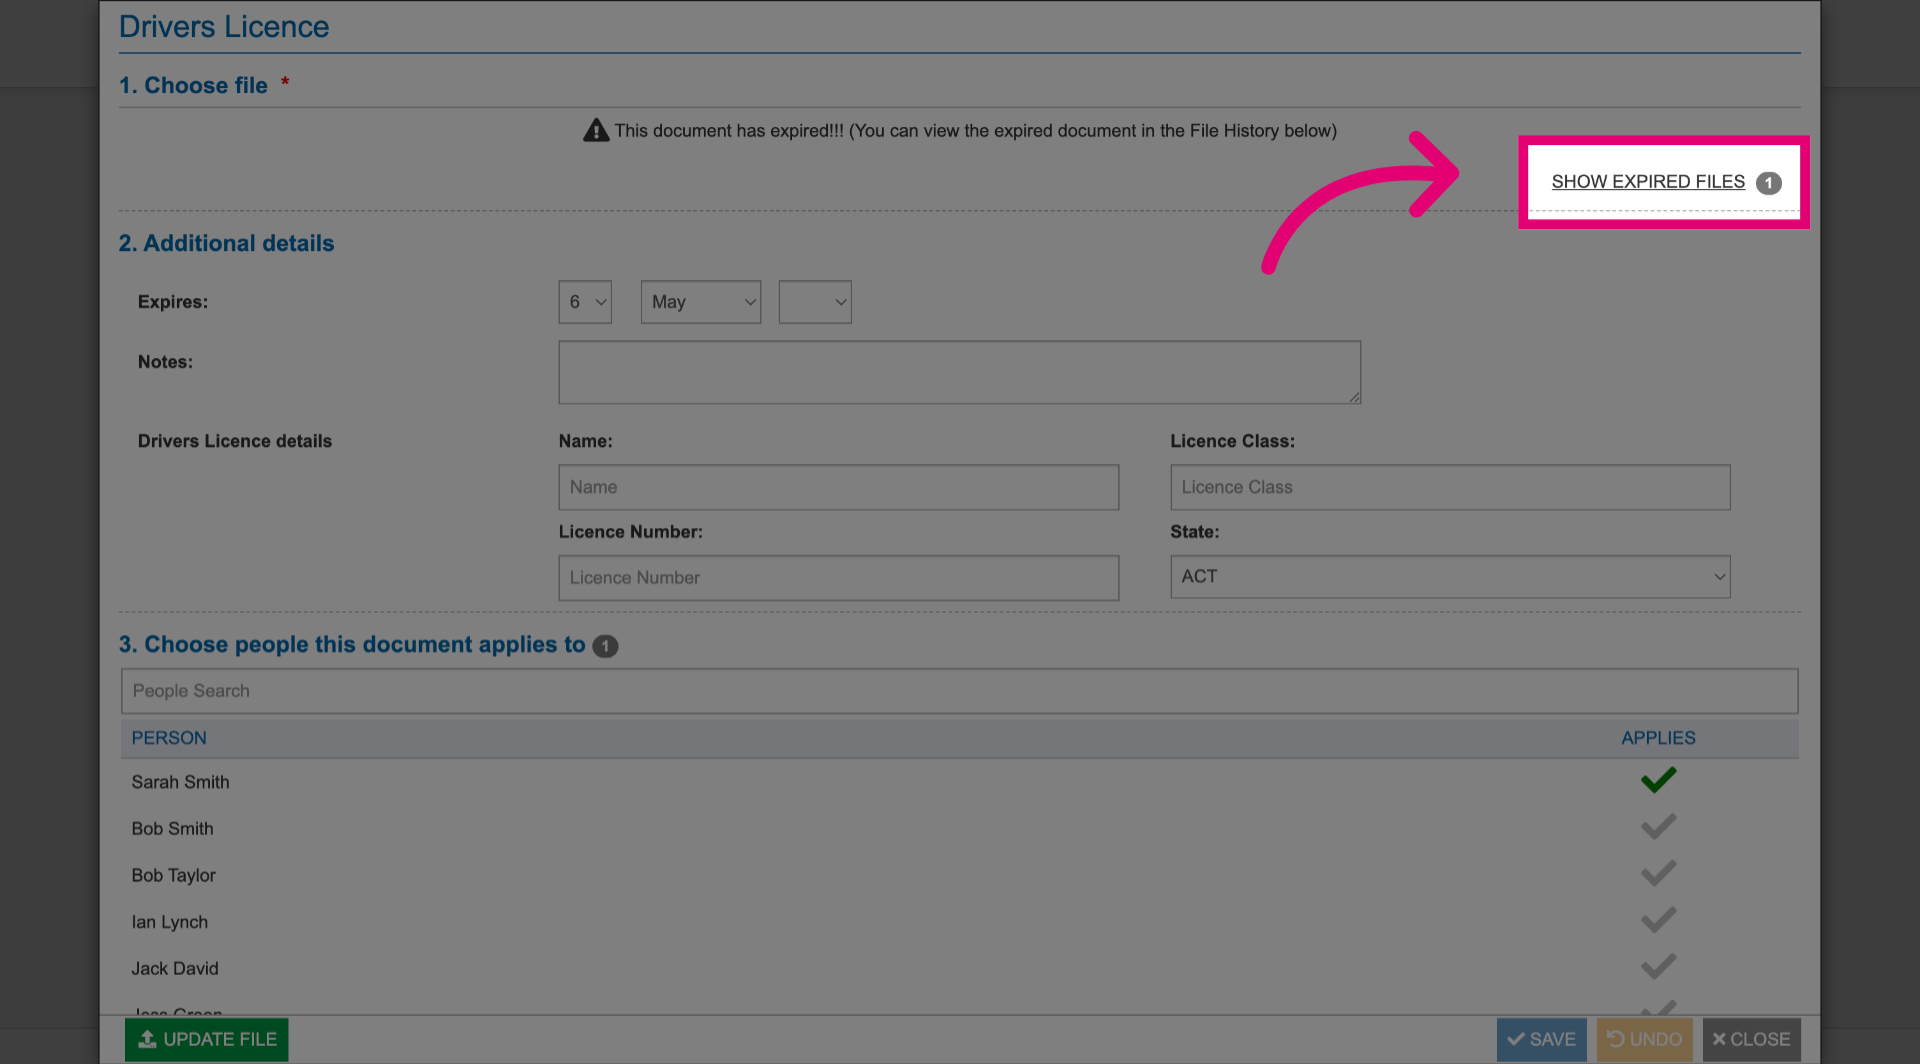Click the Drivers Licence dialog title
Viewport: 1920px width, 1064px height.
pos(224,27)
